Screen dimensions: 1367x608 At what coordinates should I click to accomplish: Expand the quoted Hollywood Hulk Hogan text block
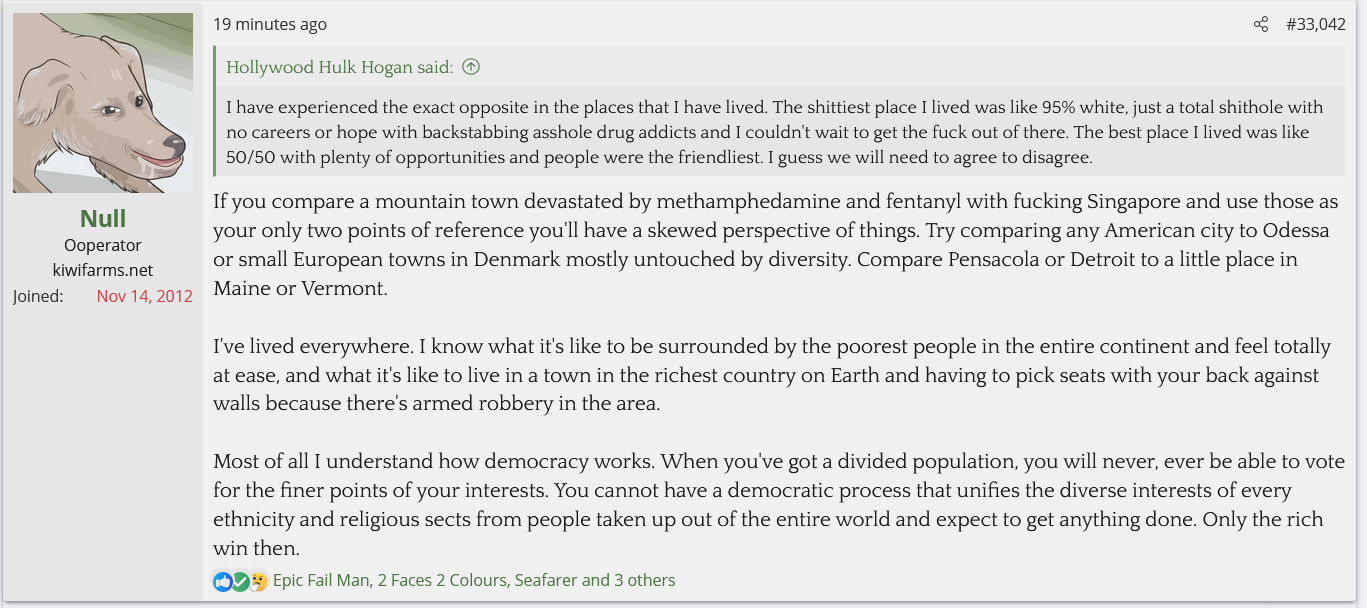(x=780, y=132)
